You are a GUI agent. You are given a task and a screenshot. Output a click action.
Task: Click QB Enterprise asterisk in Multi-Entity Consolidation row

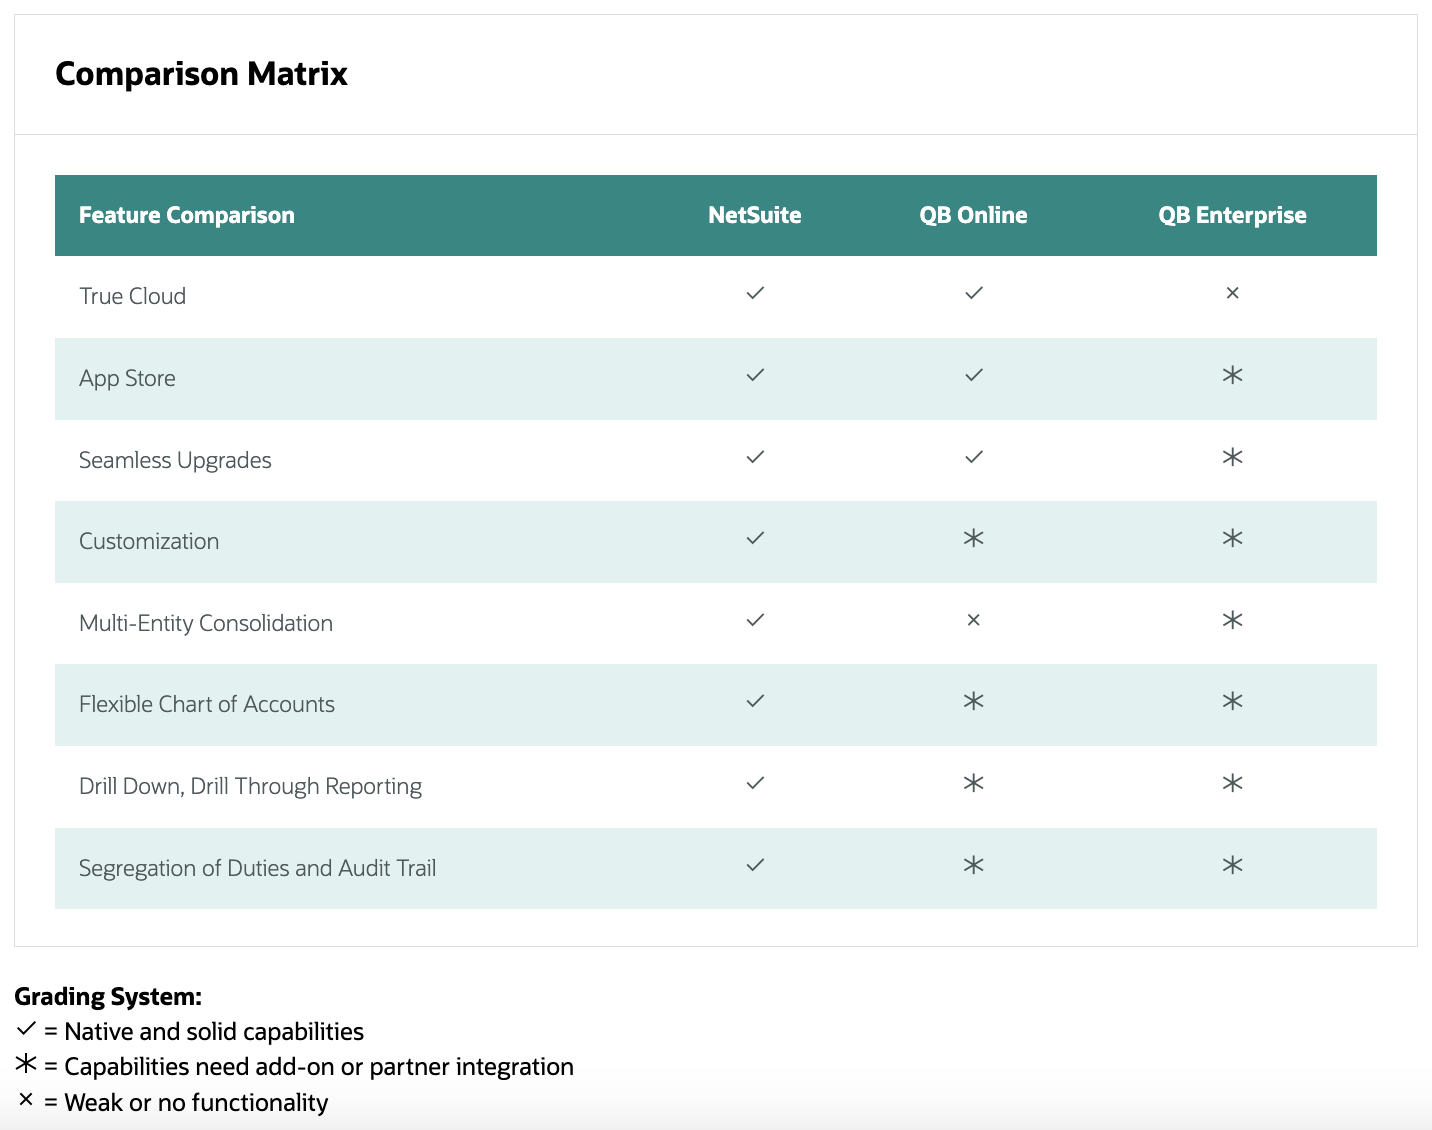(x=1232, y=620)
